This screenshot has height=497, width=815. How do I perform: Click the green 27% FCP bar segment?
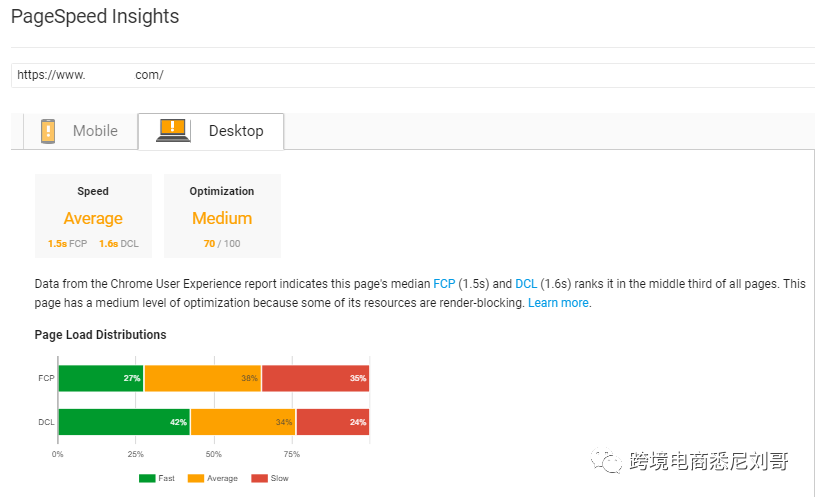tap(101, 378)
